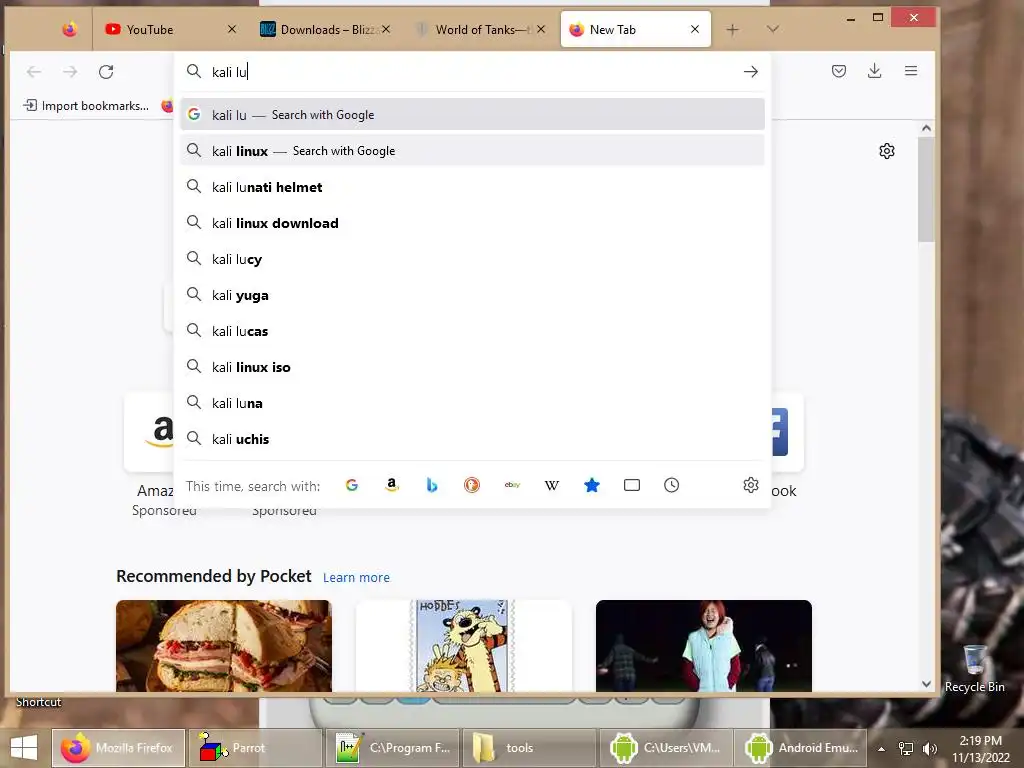Open search settings gear in suggestion panel

tap(751, 485)
